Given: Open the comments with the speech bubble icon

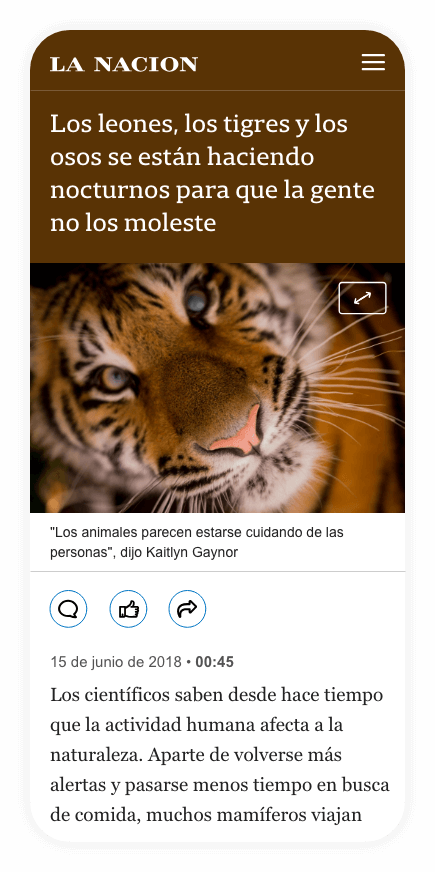Looking at the screenshot, I should (68, 609).
